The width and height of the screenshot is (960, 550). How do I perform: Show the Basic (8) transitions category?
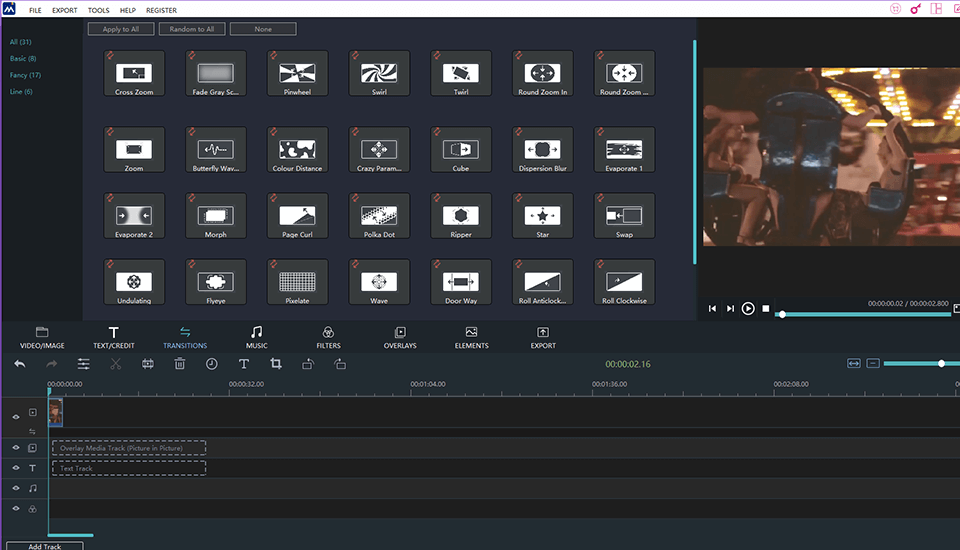click(x=23, y=59)
